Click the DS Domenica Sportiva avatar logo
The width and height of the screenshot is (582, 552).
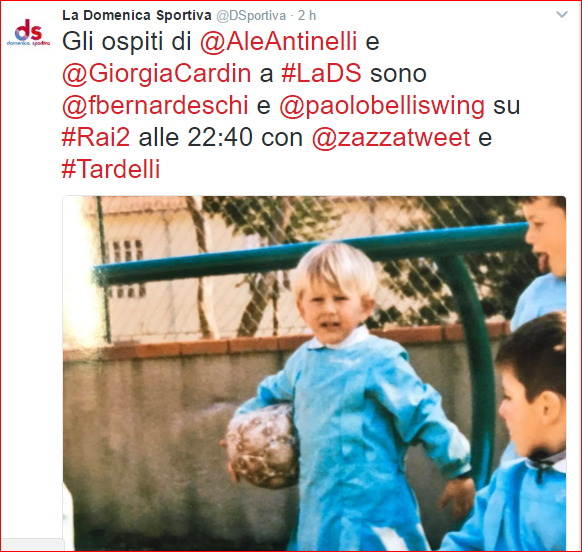29,32
